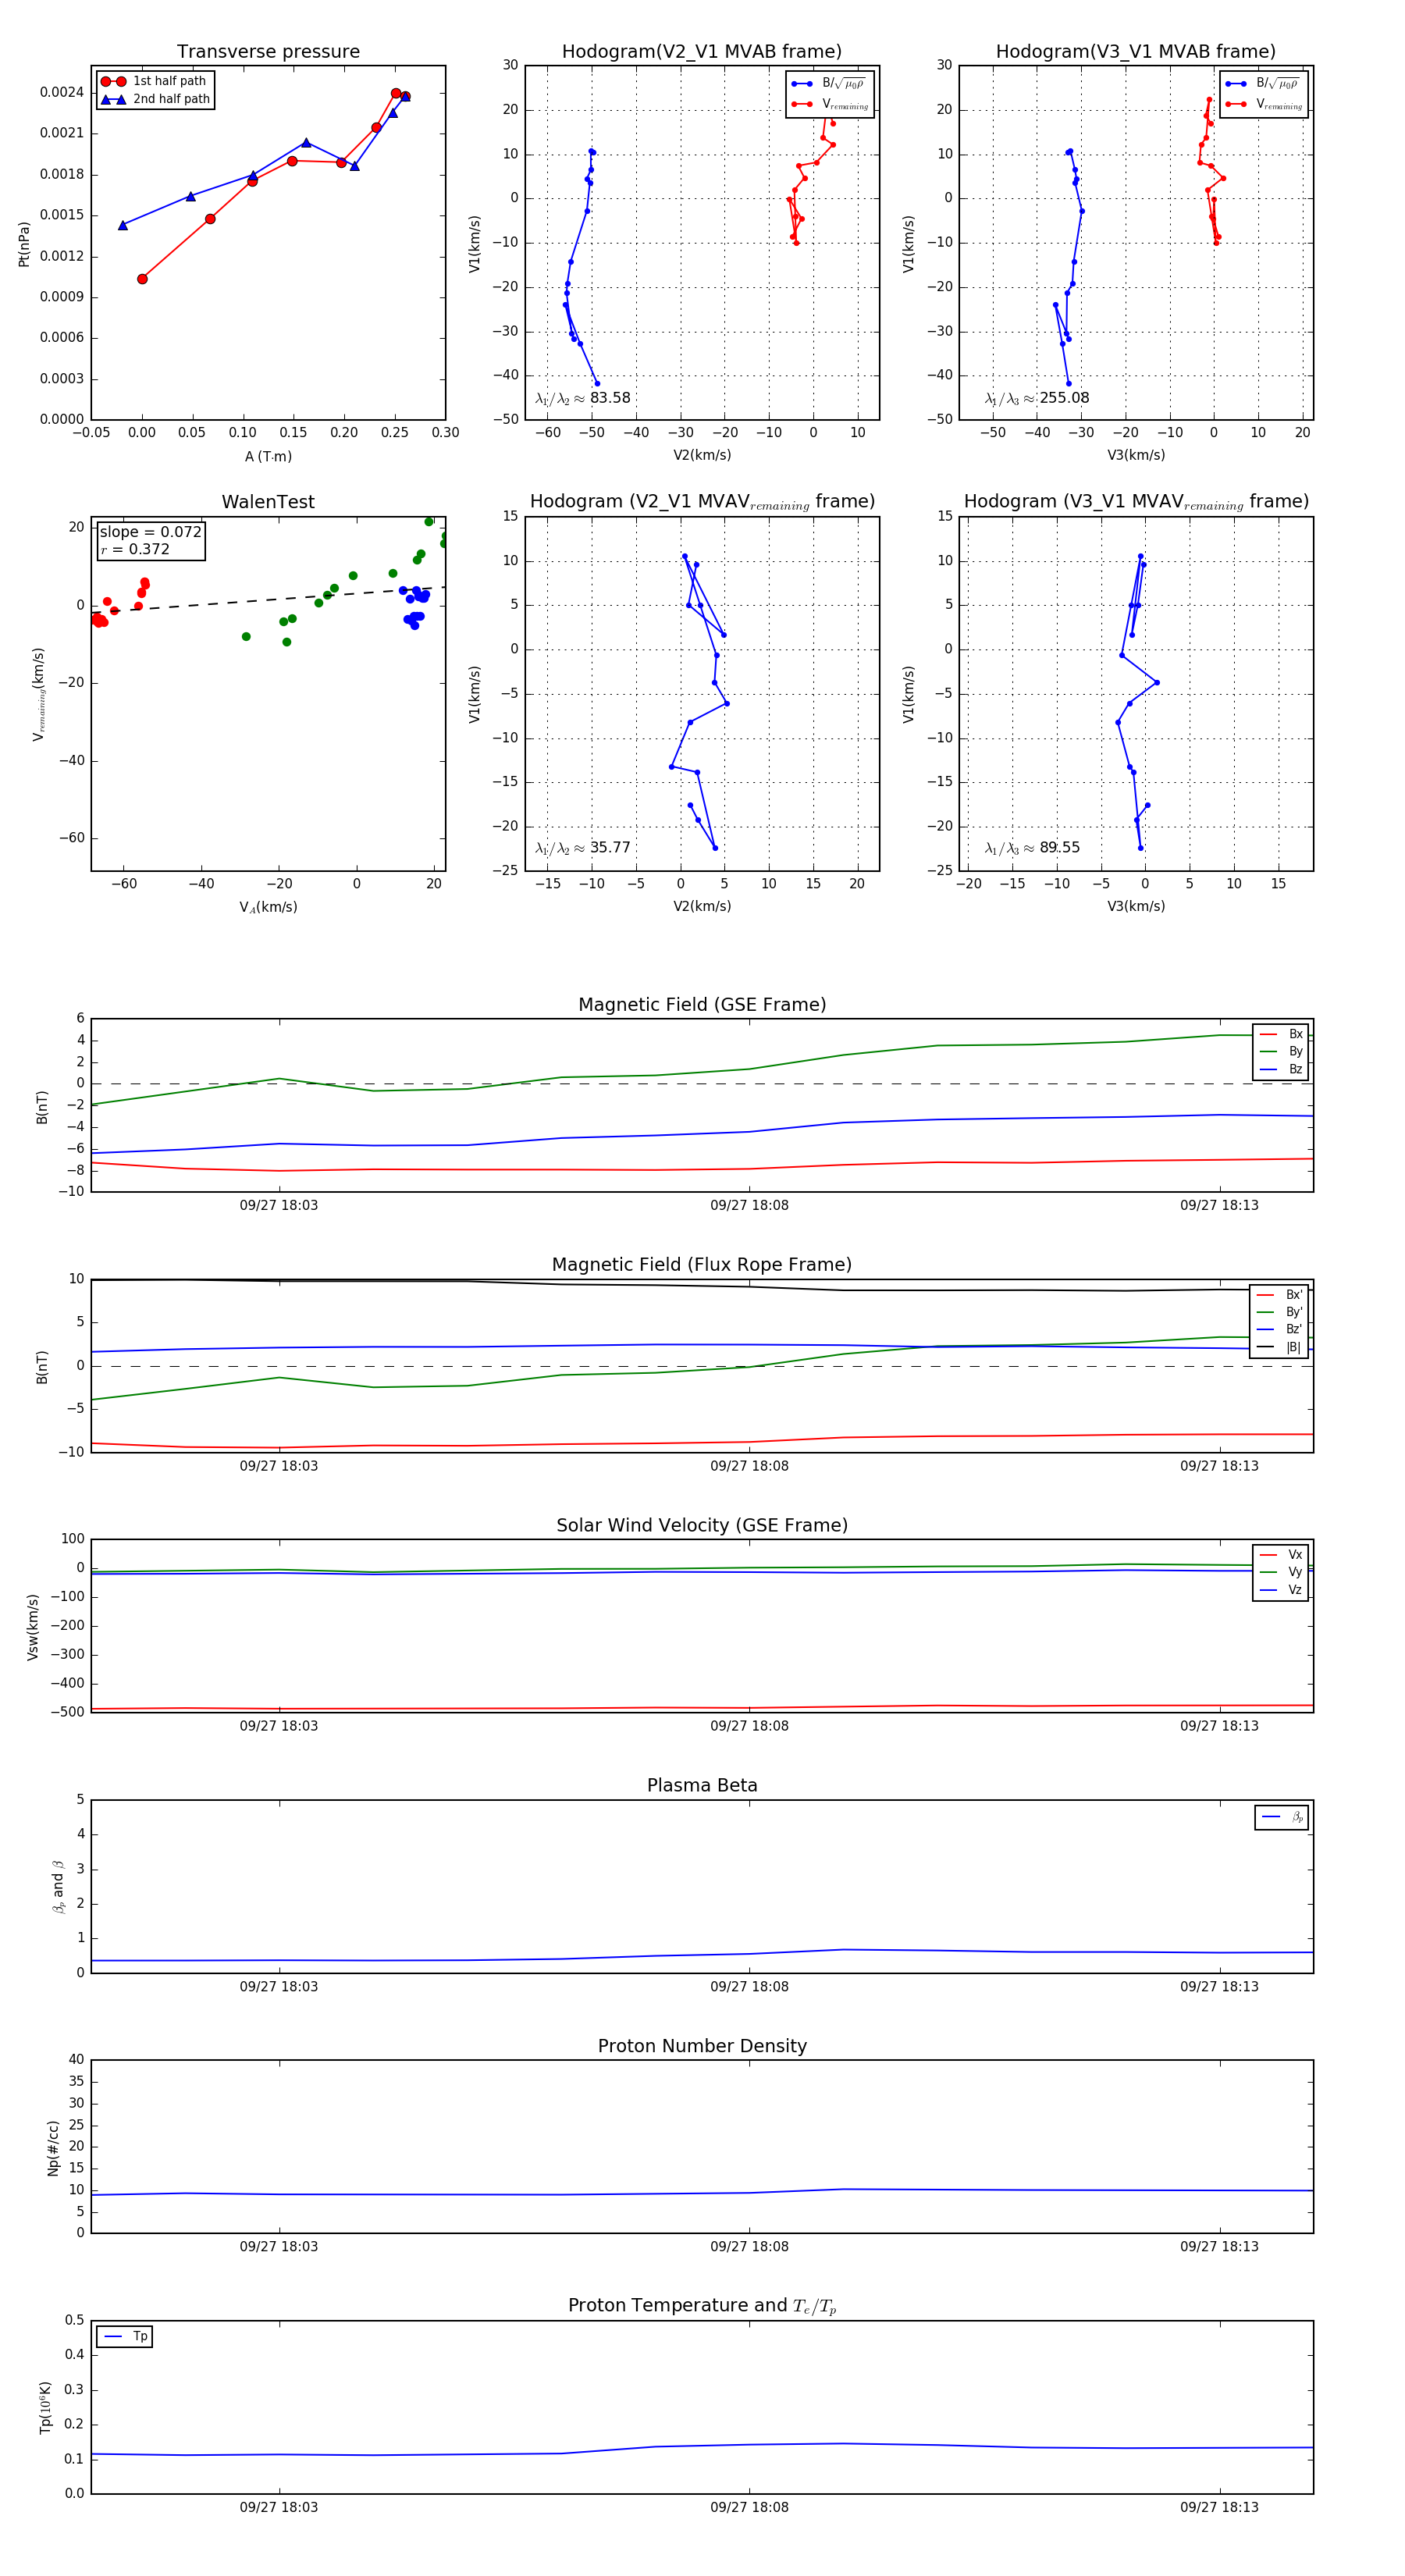Click the "Magnetic Field (Flux Rope Frame)" title
The height and width of the screenshot is (2576, 1405).
[x=702, y=1265]
